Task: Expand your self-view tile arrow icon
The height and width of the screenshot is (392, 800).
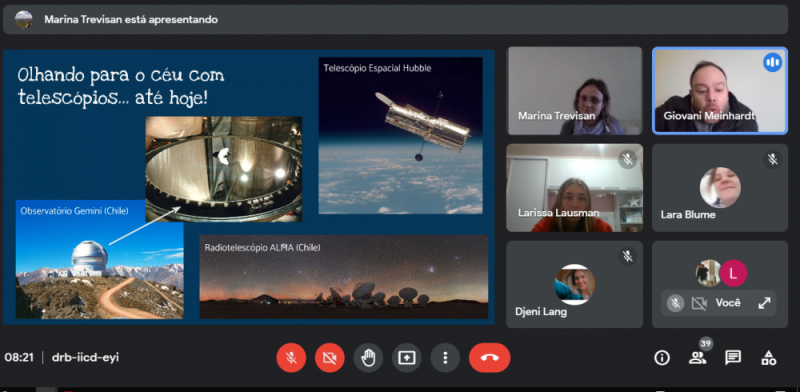Action: tap(764, 303)
